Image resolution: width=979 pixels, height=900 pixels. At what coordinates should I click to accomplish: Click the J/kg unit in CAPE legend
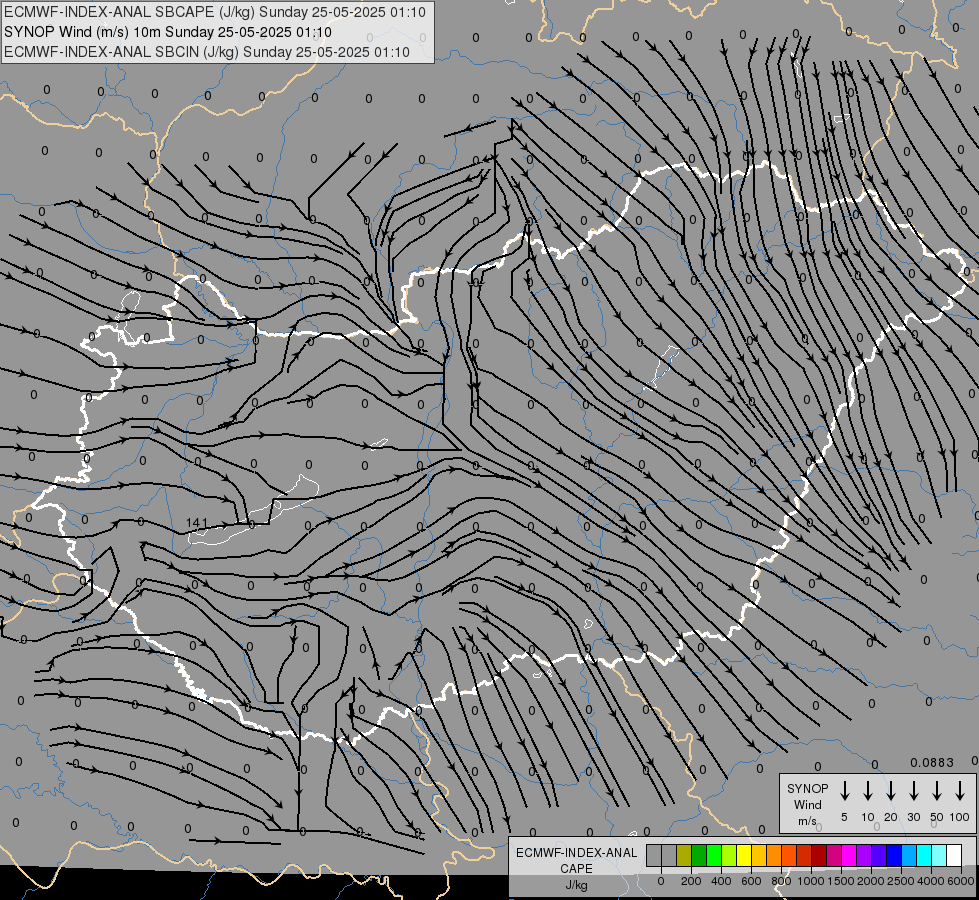576,885
